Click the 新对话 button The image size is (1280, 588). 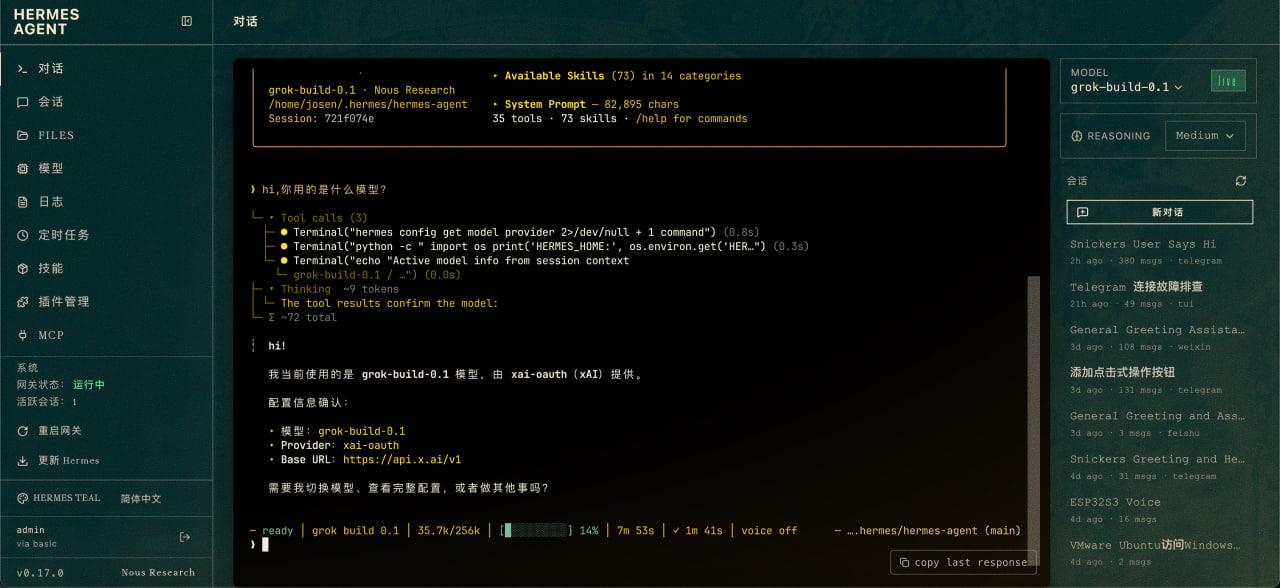(1159, 212)
